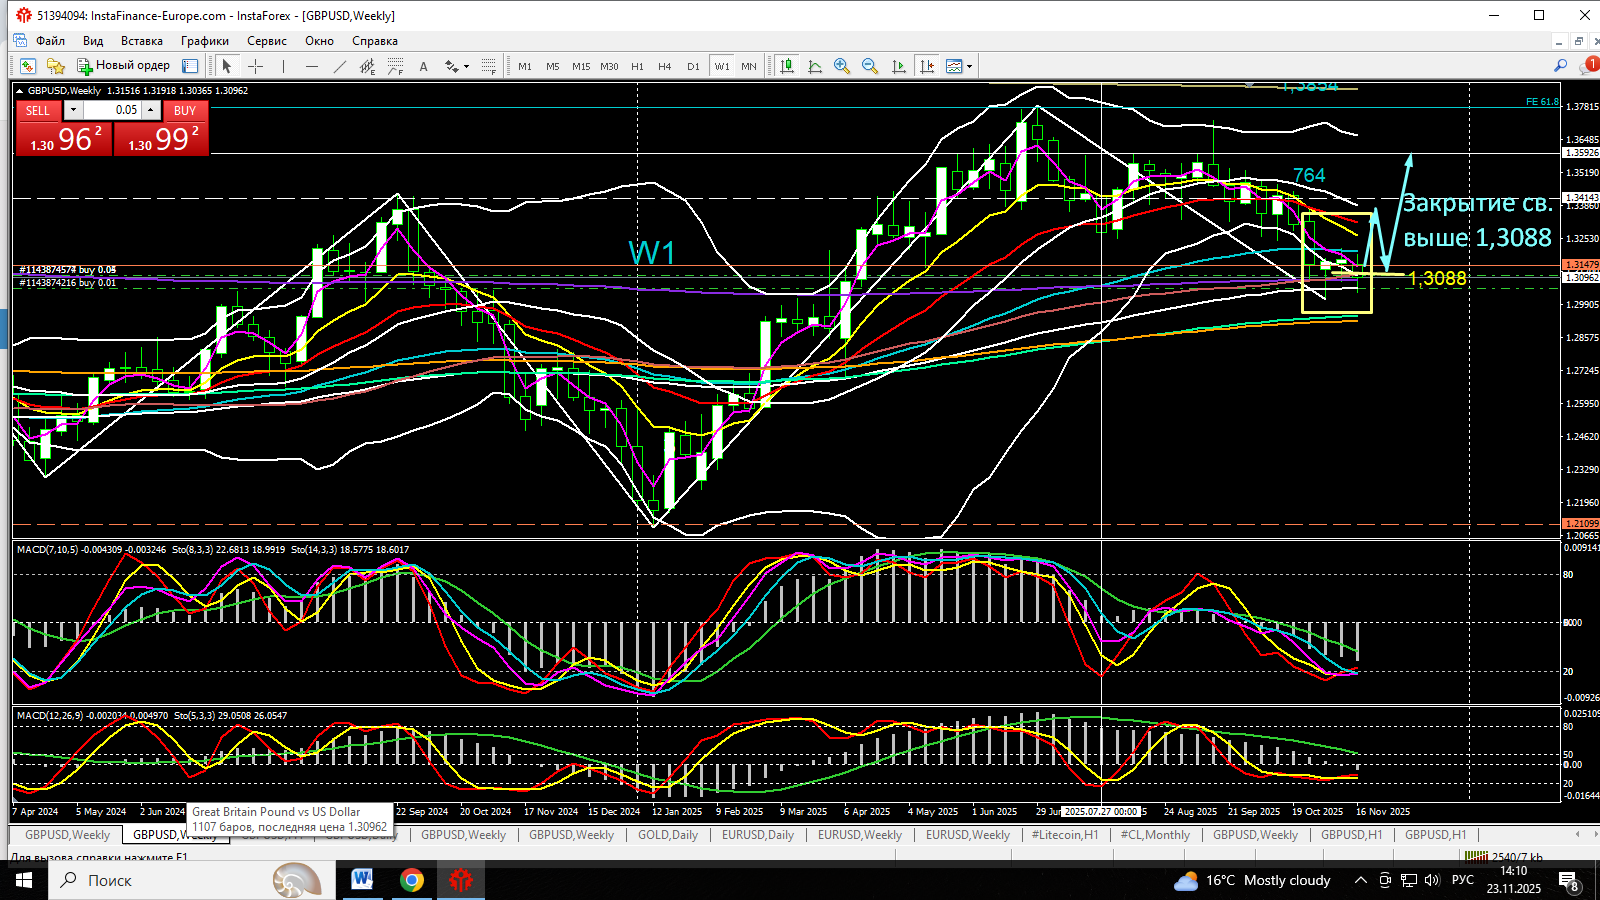The height and width of the screenshot is (900, 1600).
Task: Increase lot volume with up arrow
Action: point(150,110)
